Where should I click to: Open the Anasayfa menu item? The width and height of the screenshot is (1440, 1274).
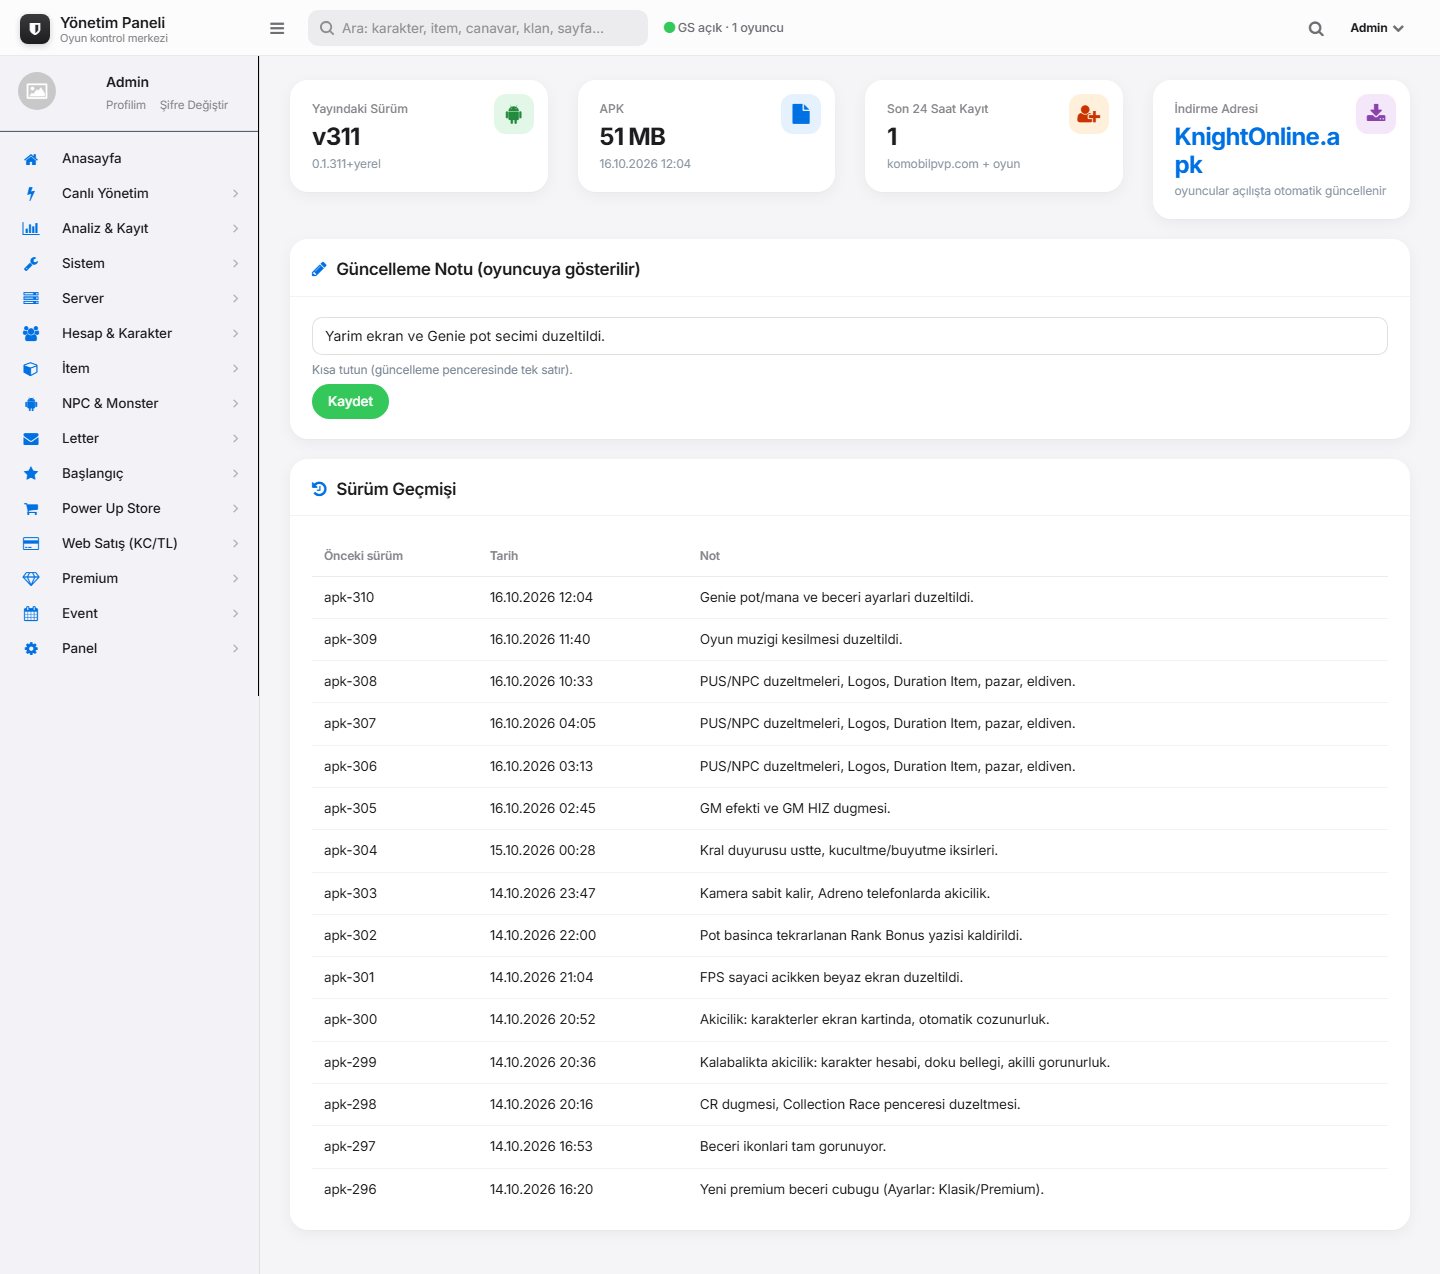pos(129,159)
